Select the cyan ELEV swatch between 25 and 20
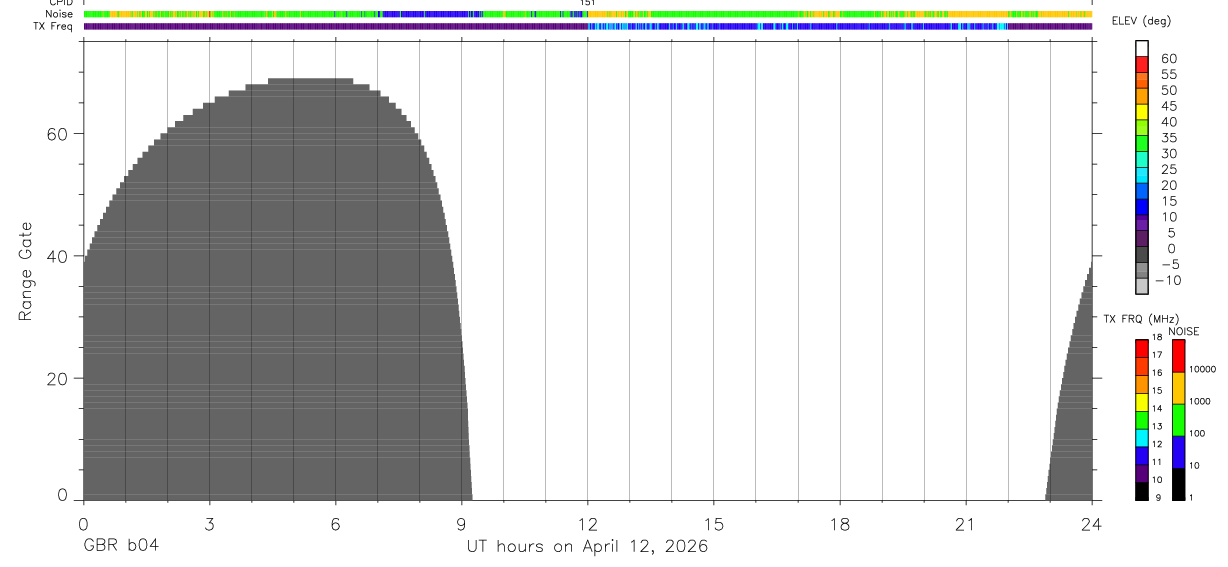The width and height of the screenshot is (1228, 567). tap(1142, 176)
